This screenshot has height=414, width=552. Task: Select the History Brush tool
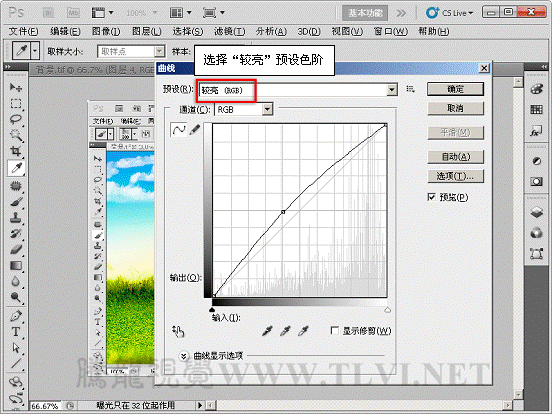pos(16,234)
